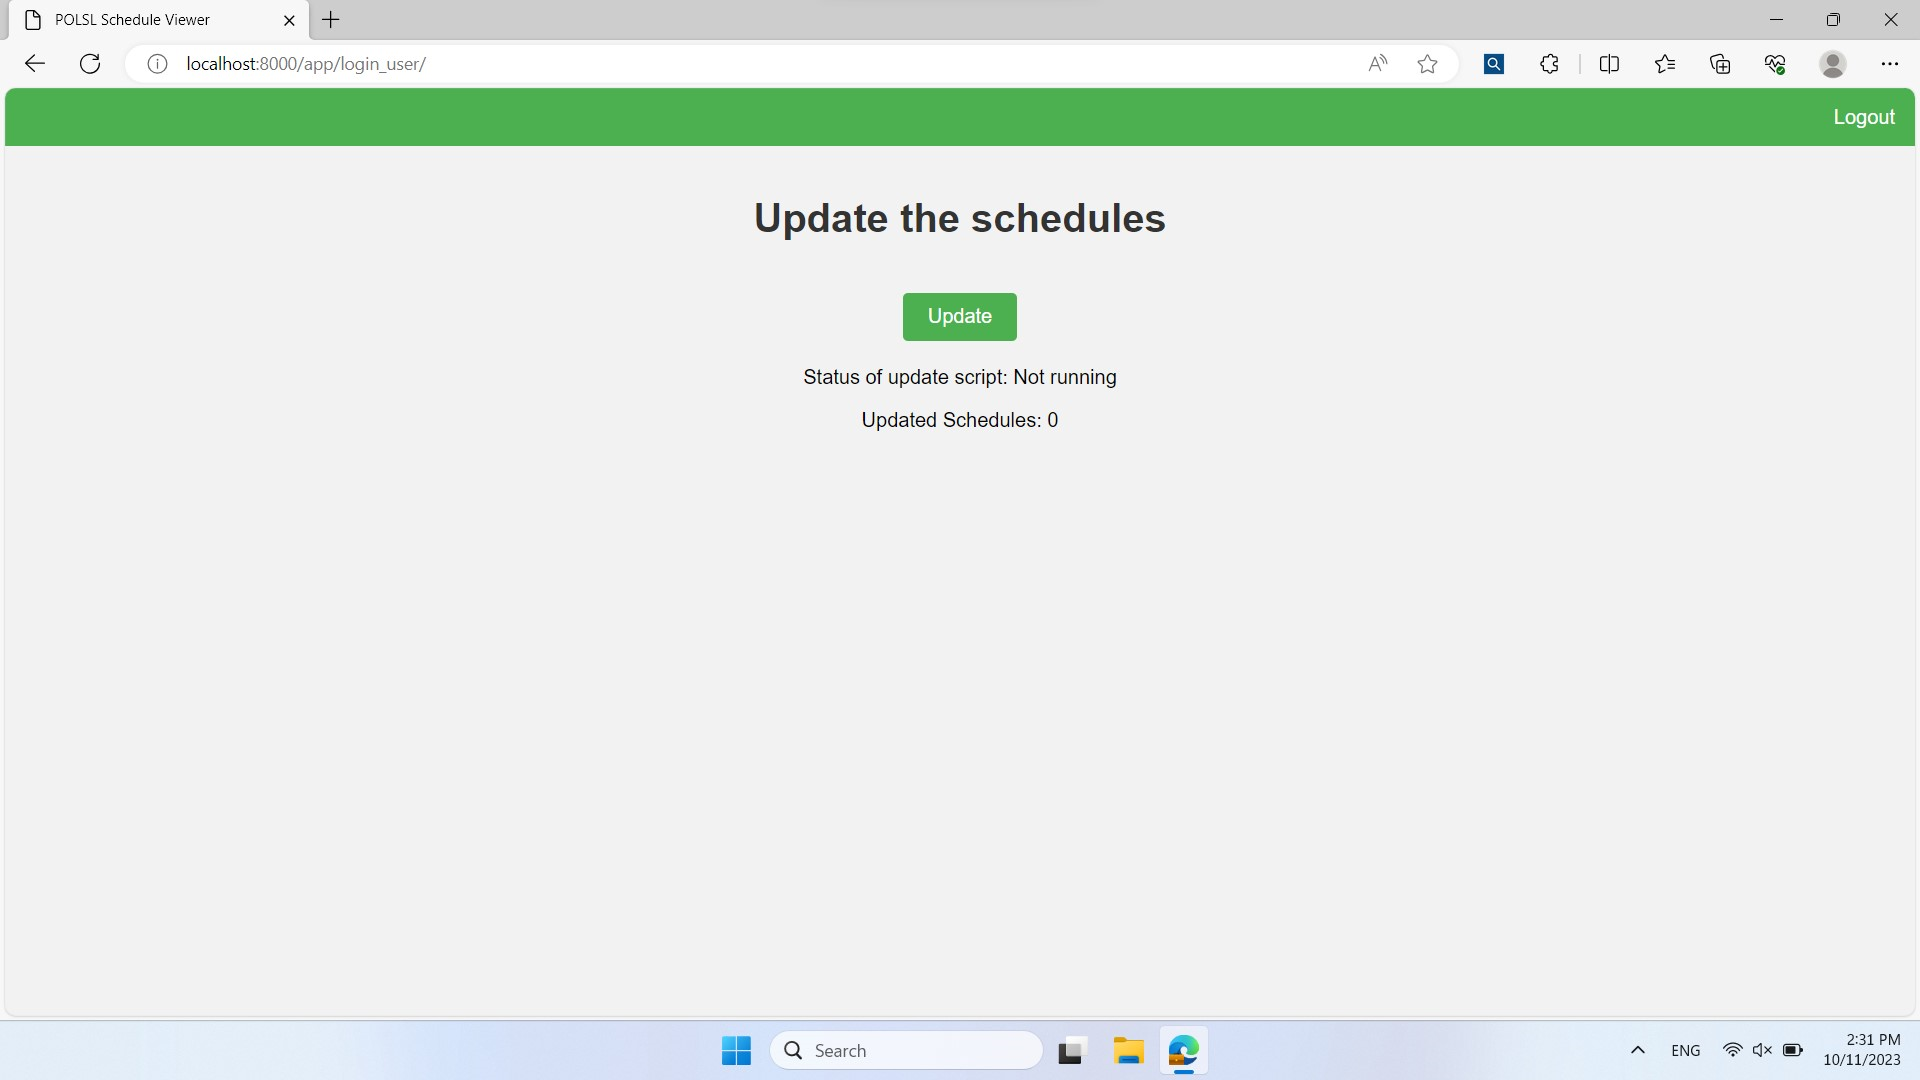Refresh the current page

pyautogui.click(x=89, y=63)
